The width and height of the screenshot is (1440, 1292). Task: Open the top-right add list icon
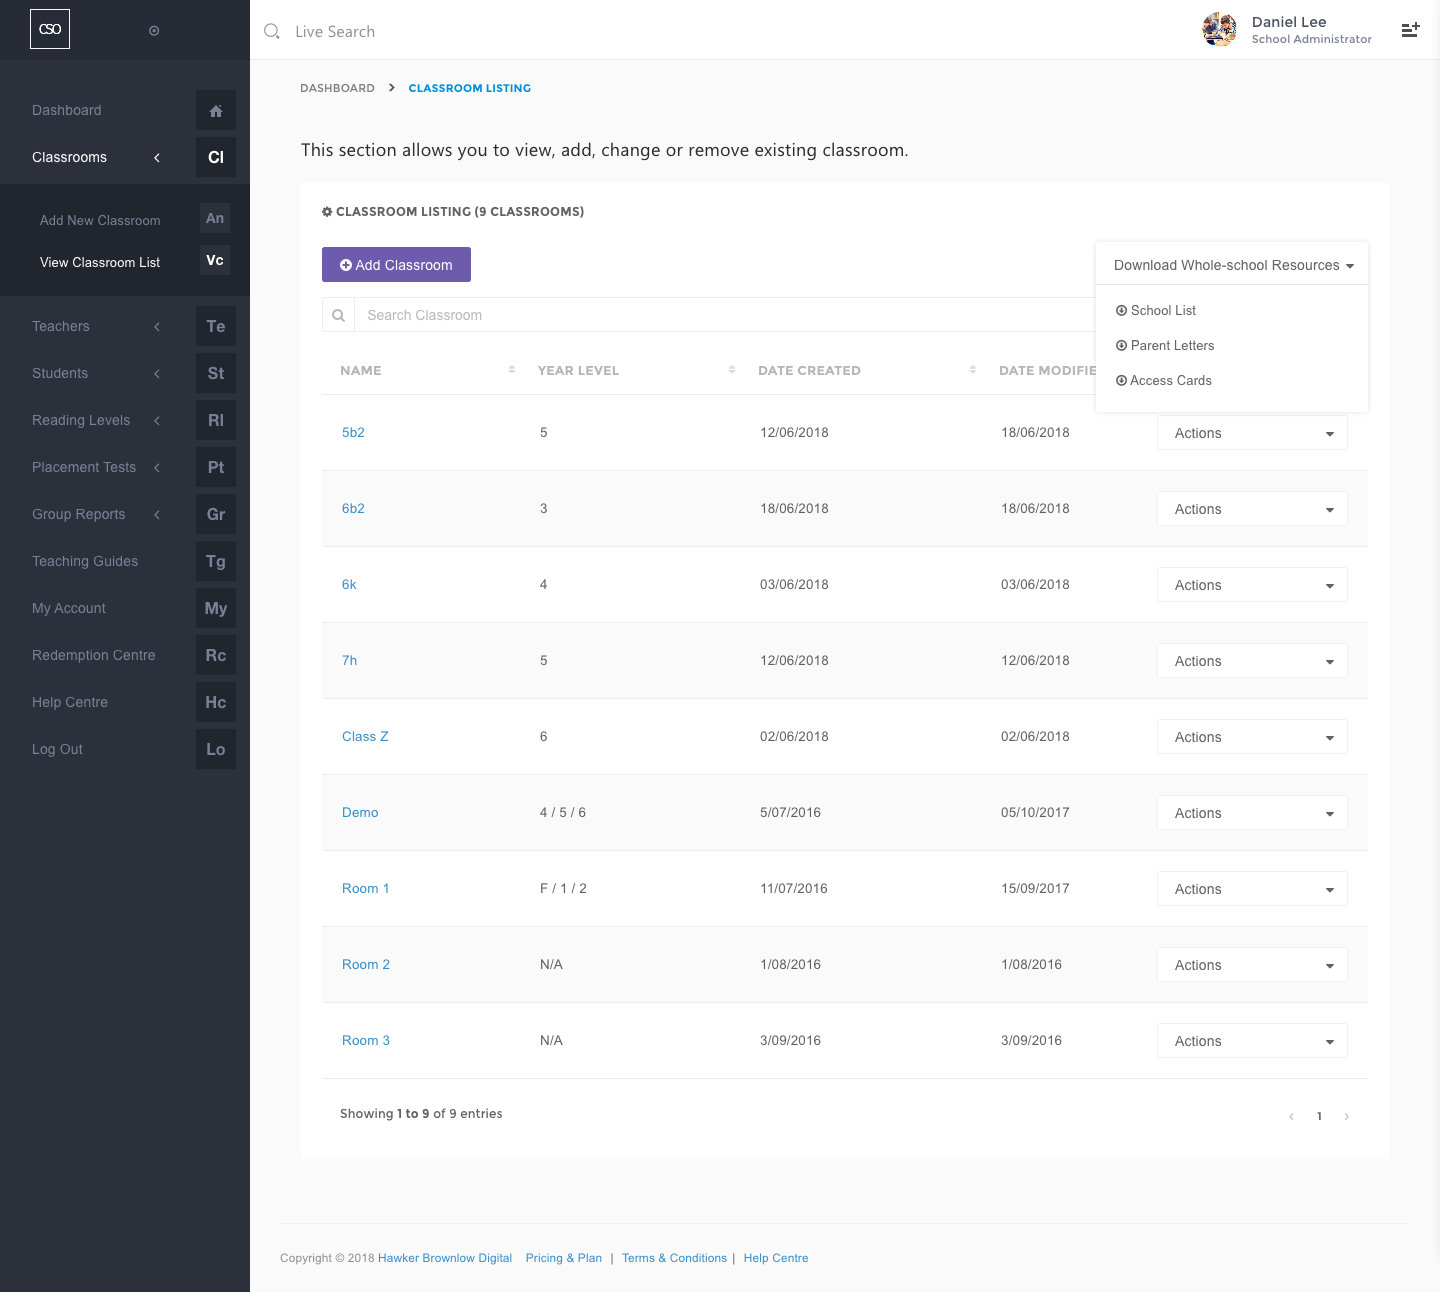coord(1410,30)
